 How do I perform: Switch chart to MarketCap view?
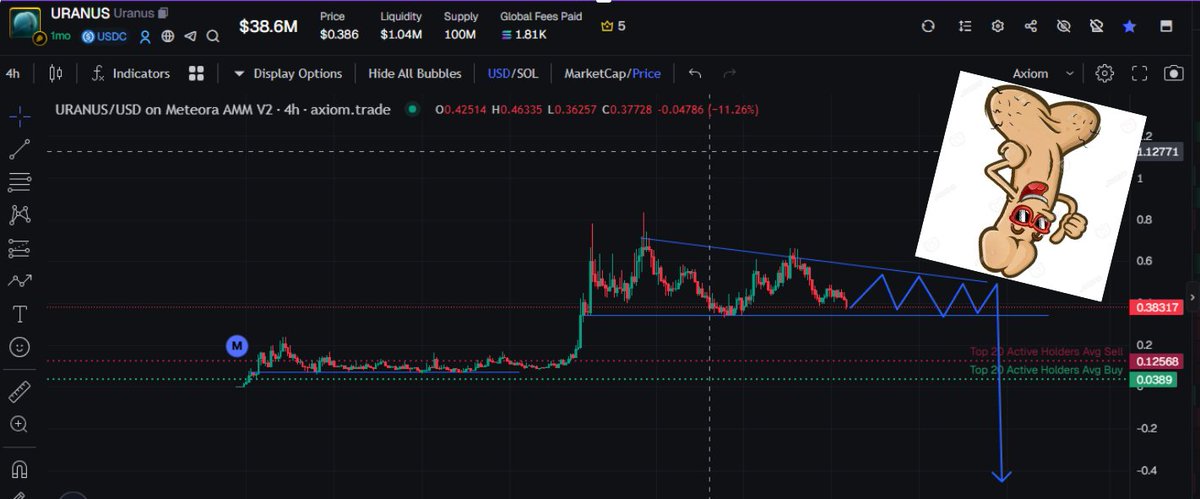coord(595,73)
